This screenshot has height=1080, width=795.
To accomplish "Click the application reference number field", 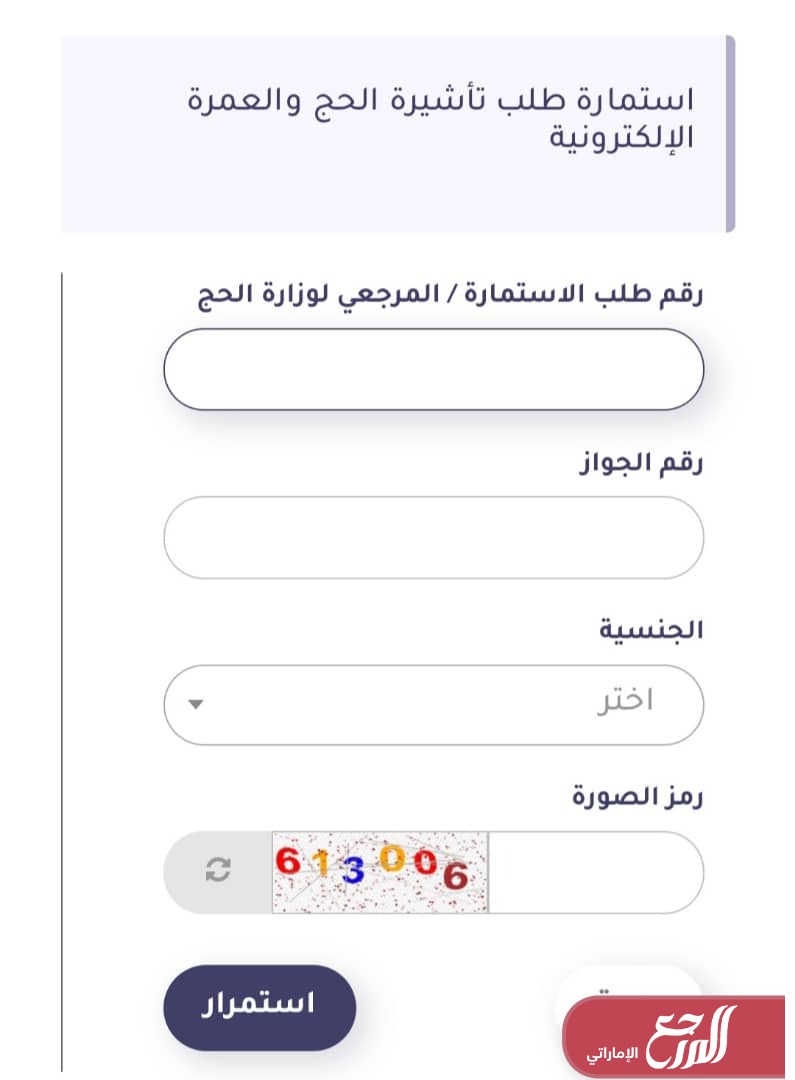I will [433, 369].
